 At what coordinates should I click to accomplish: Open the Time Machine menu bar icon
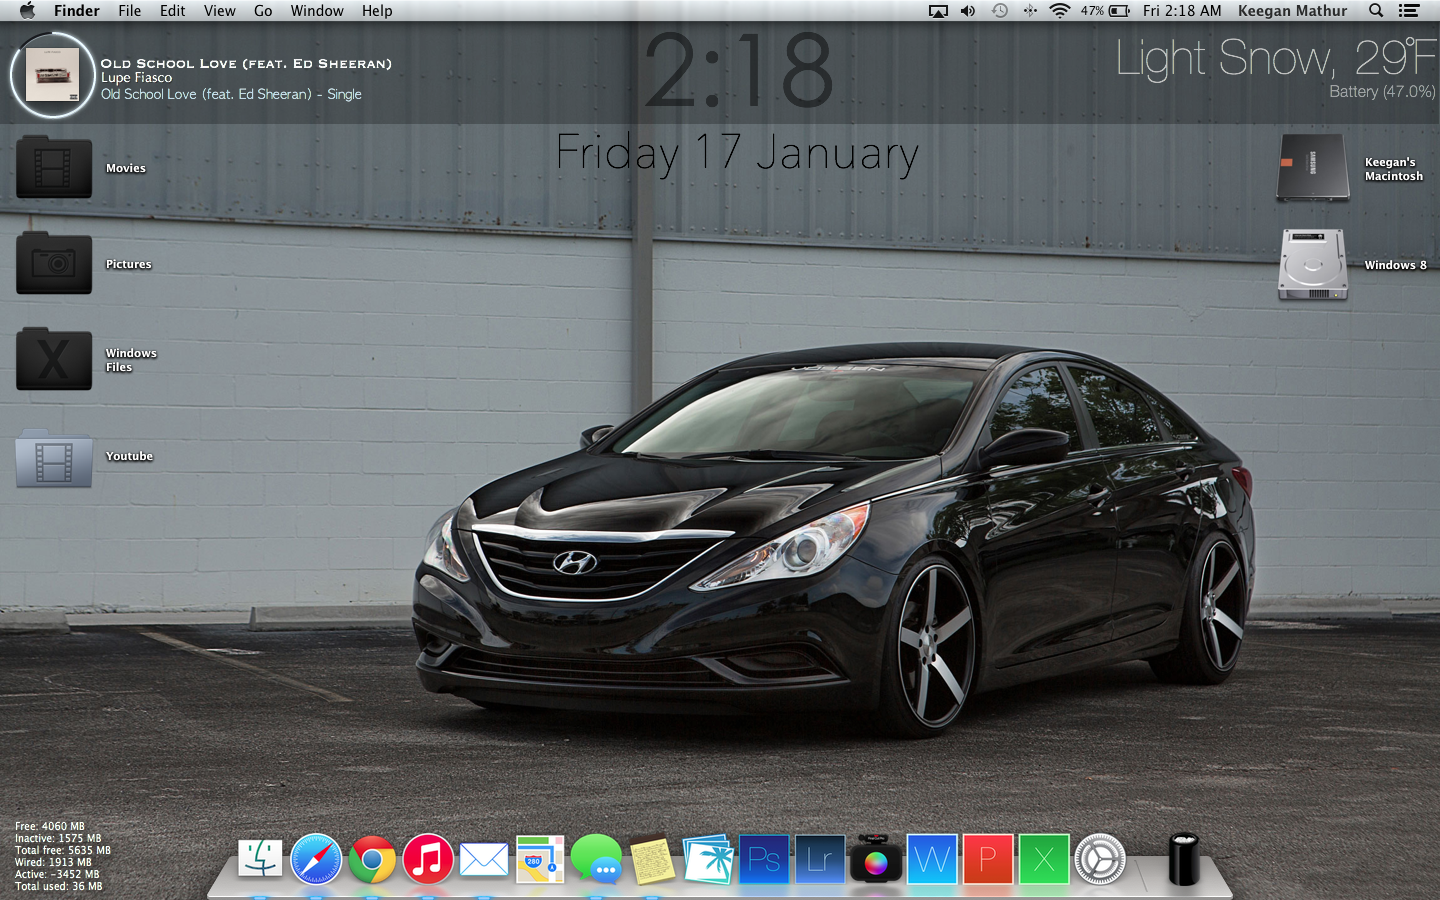click(x=1000, y=11)
